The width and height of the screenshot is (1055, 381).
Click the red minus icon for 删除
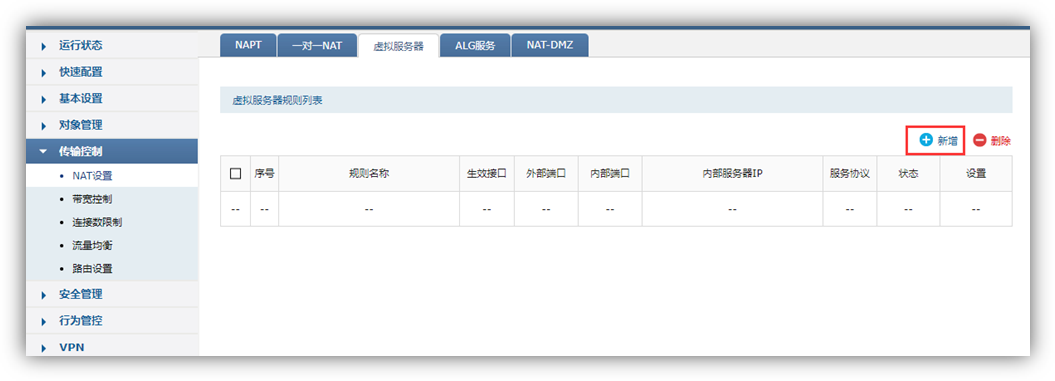[x=980, y=141]
